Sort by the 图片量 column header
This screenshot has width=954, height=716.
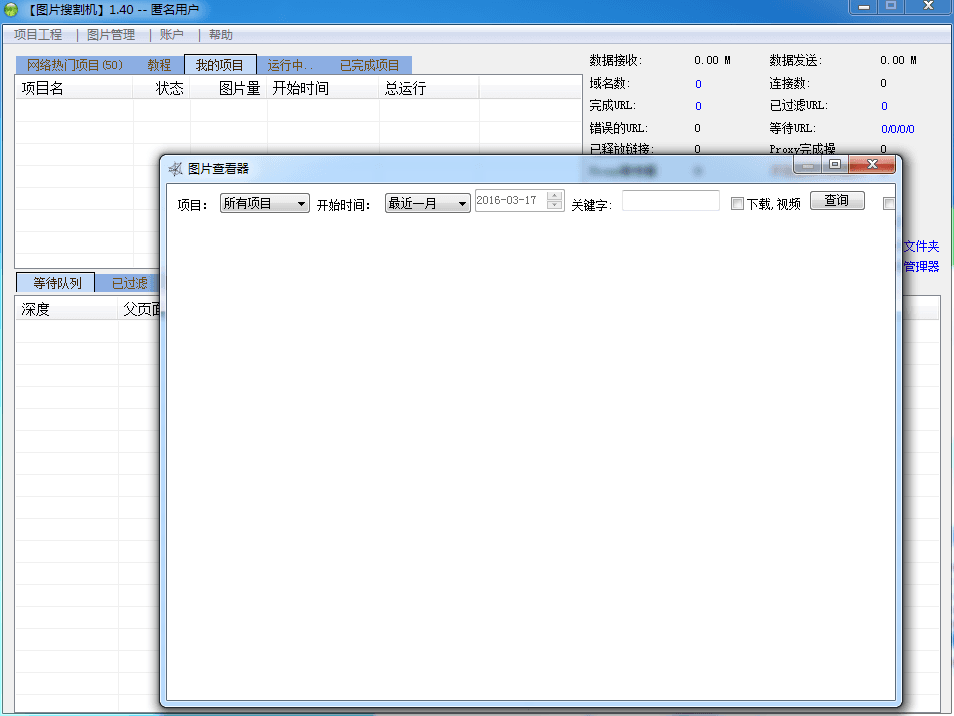(239, 88)
